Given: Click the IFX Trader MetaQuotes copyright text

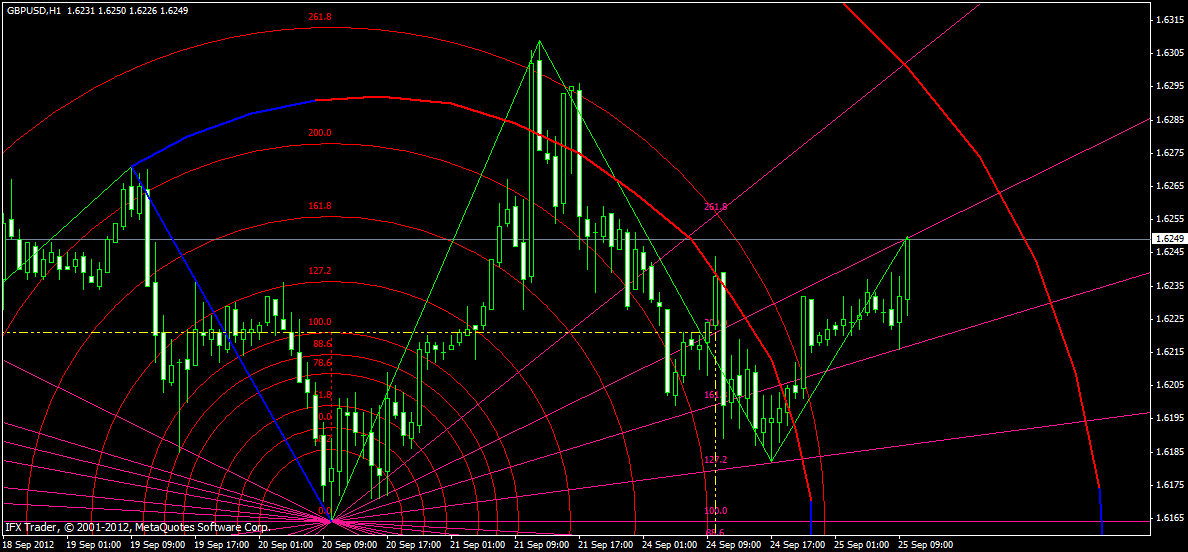Looking at the screenshot, I should click(137, 526).
